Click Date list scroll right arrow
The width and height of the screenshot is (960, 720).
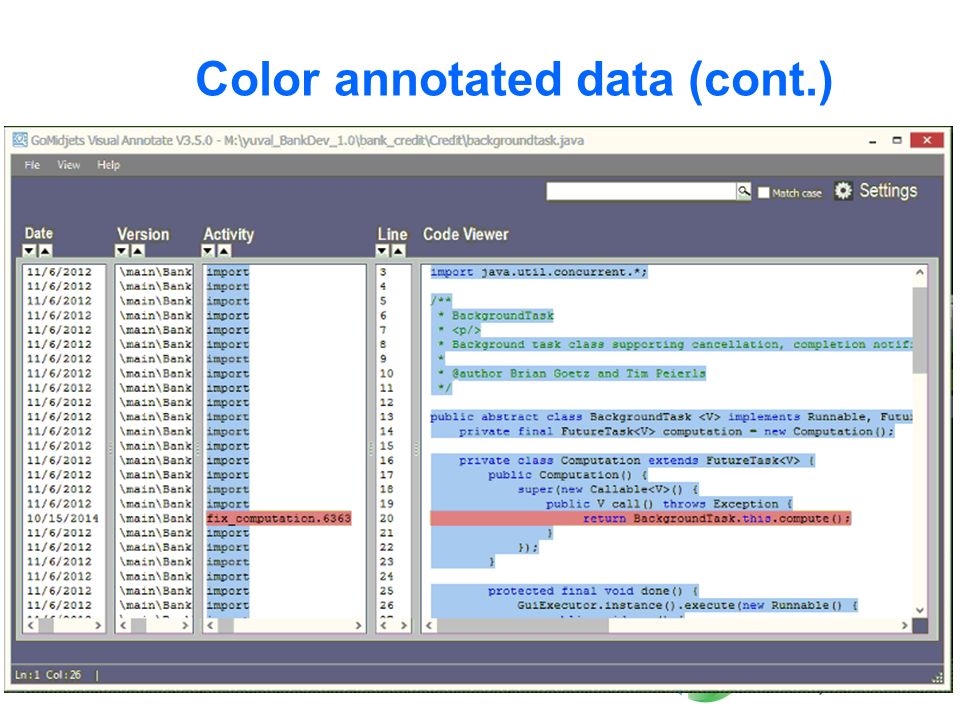[98, 625]
